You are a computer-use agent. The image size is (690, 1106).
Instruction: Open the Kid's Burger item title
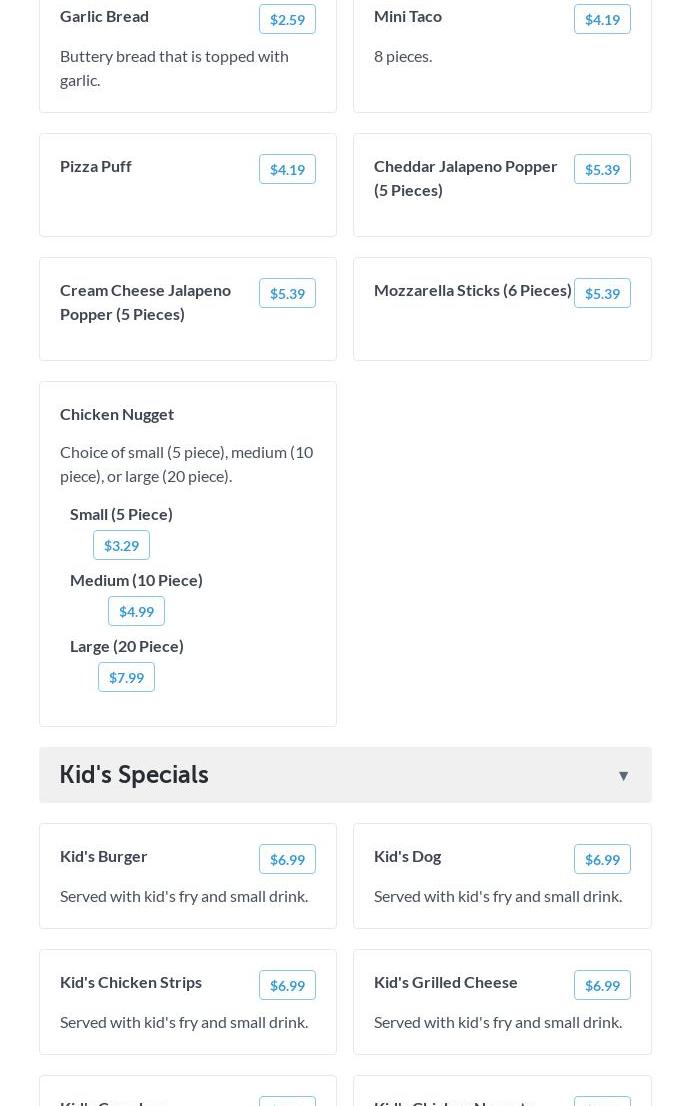[104, 856]
